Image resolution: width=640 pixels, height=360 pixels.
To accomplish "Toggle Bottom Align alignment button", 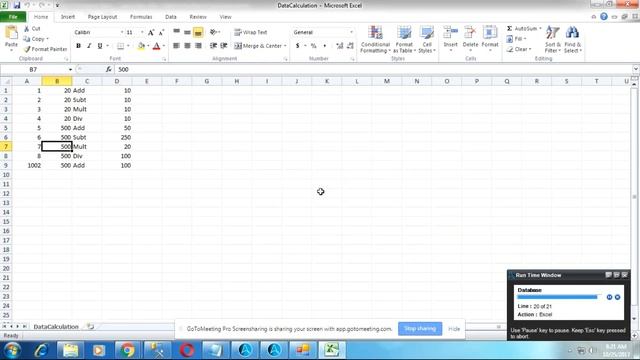I will tap(198, 32).
